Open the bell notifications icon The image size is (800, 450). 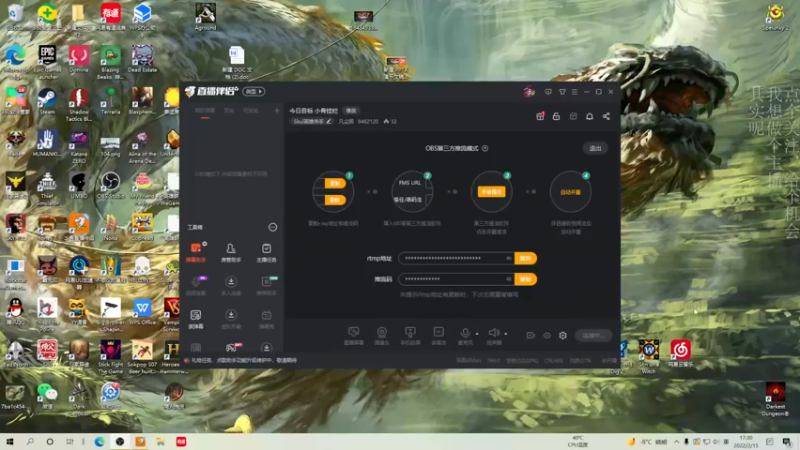[589, 116]
